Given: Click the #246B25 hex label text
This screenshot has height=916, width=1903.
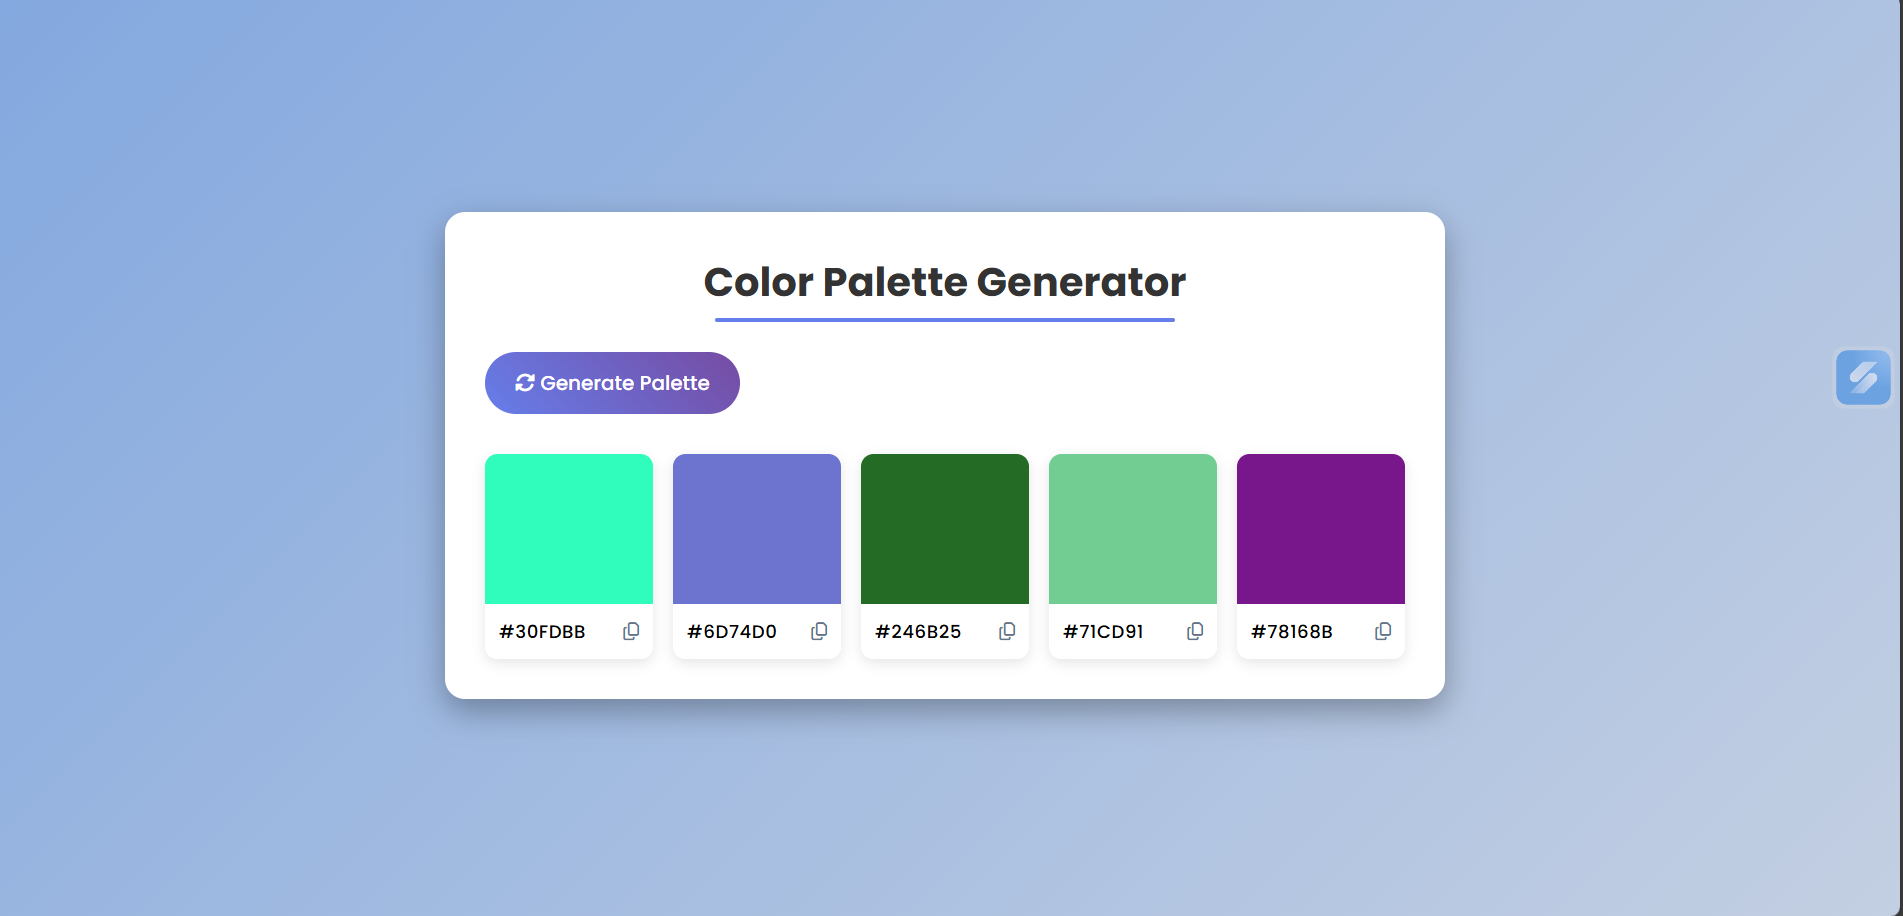Looking at the screenshot, I should (x=918, y=632).
